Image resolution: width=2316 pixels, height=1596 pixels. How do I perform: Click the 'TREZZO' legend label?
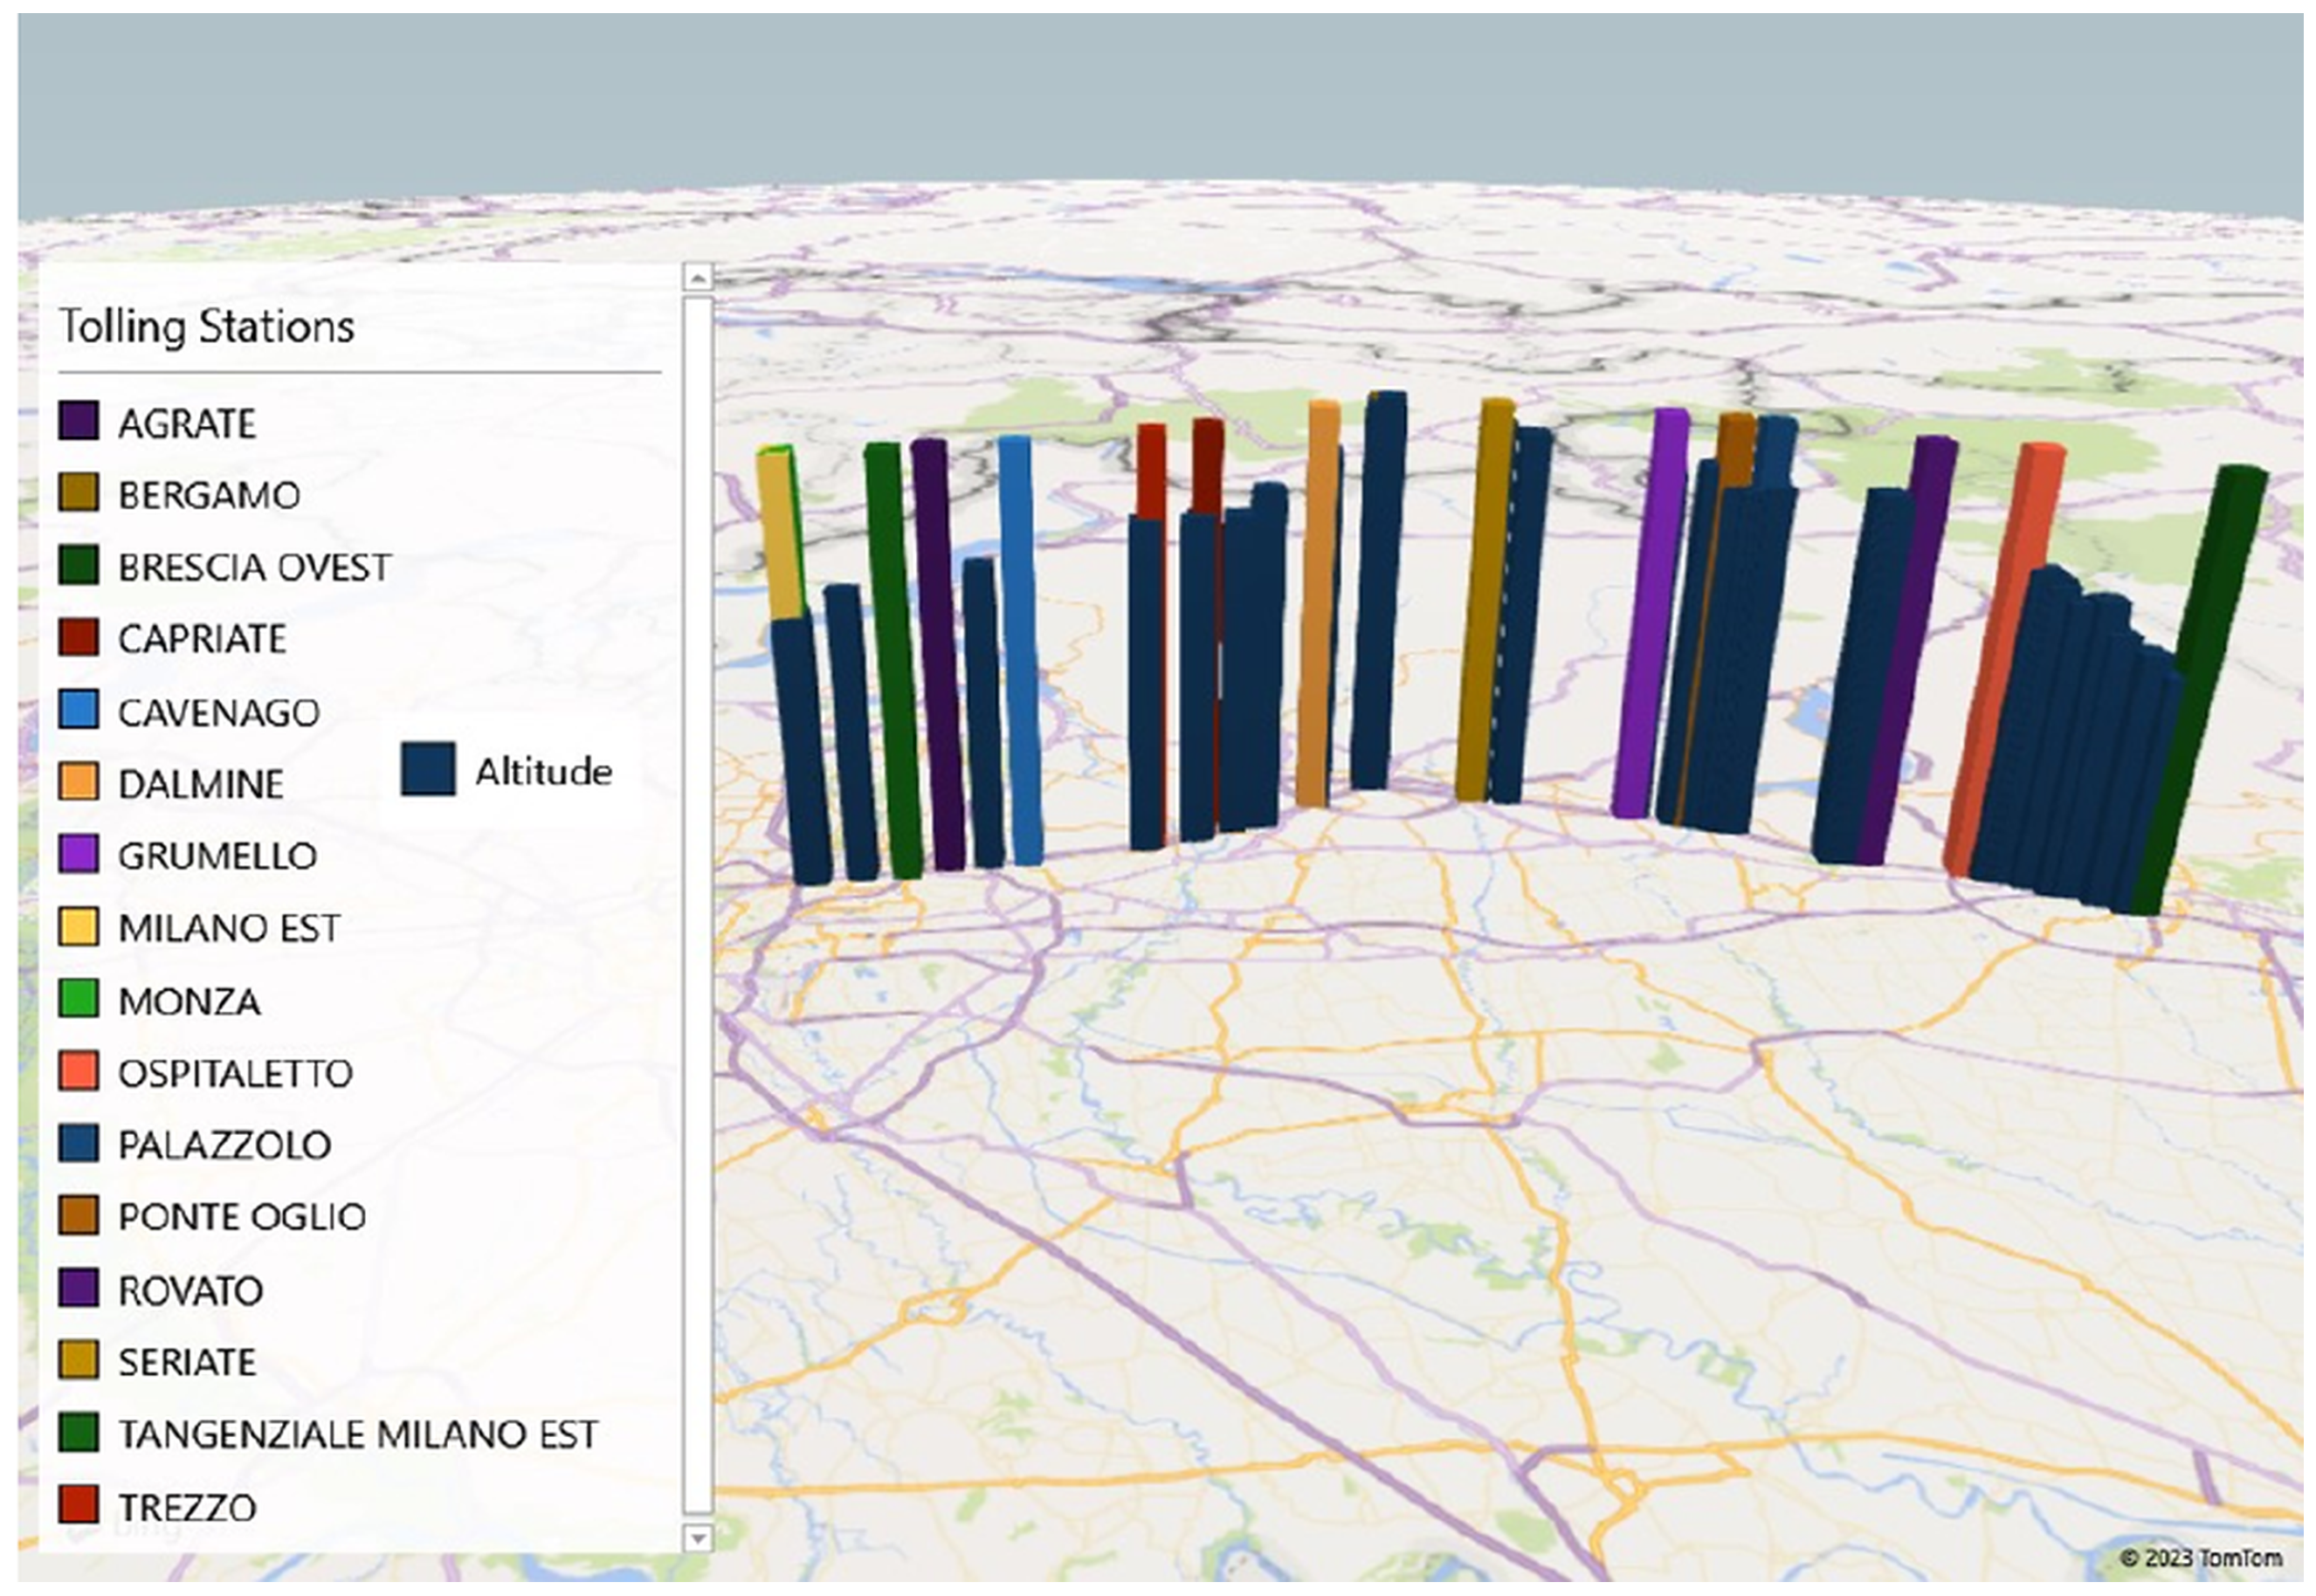[187, 1507]
